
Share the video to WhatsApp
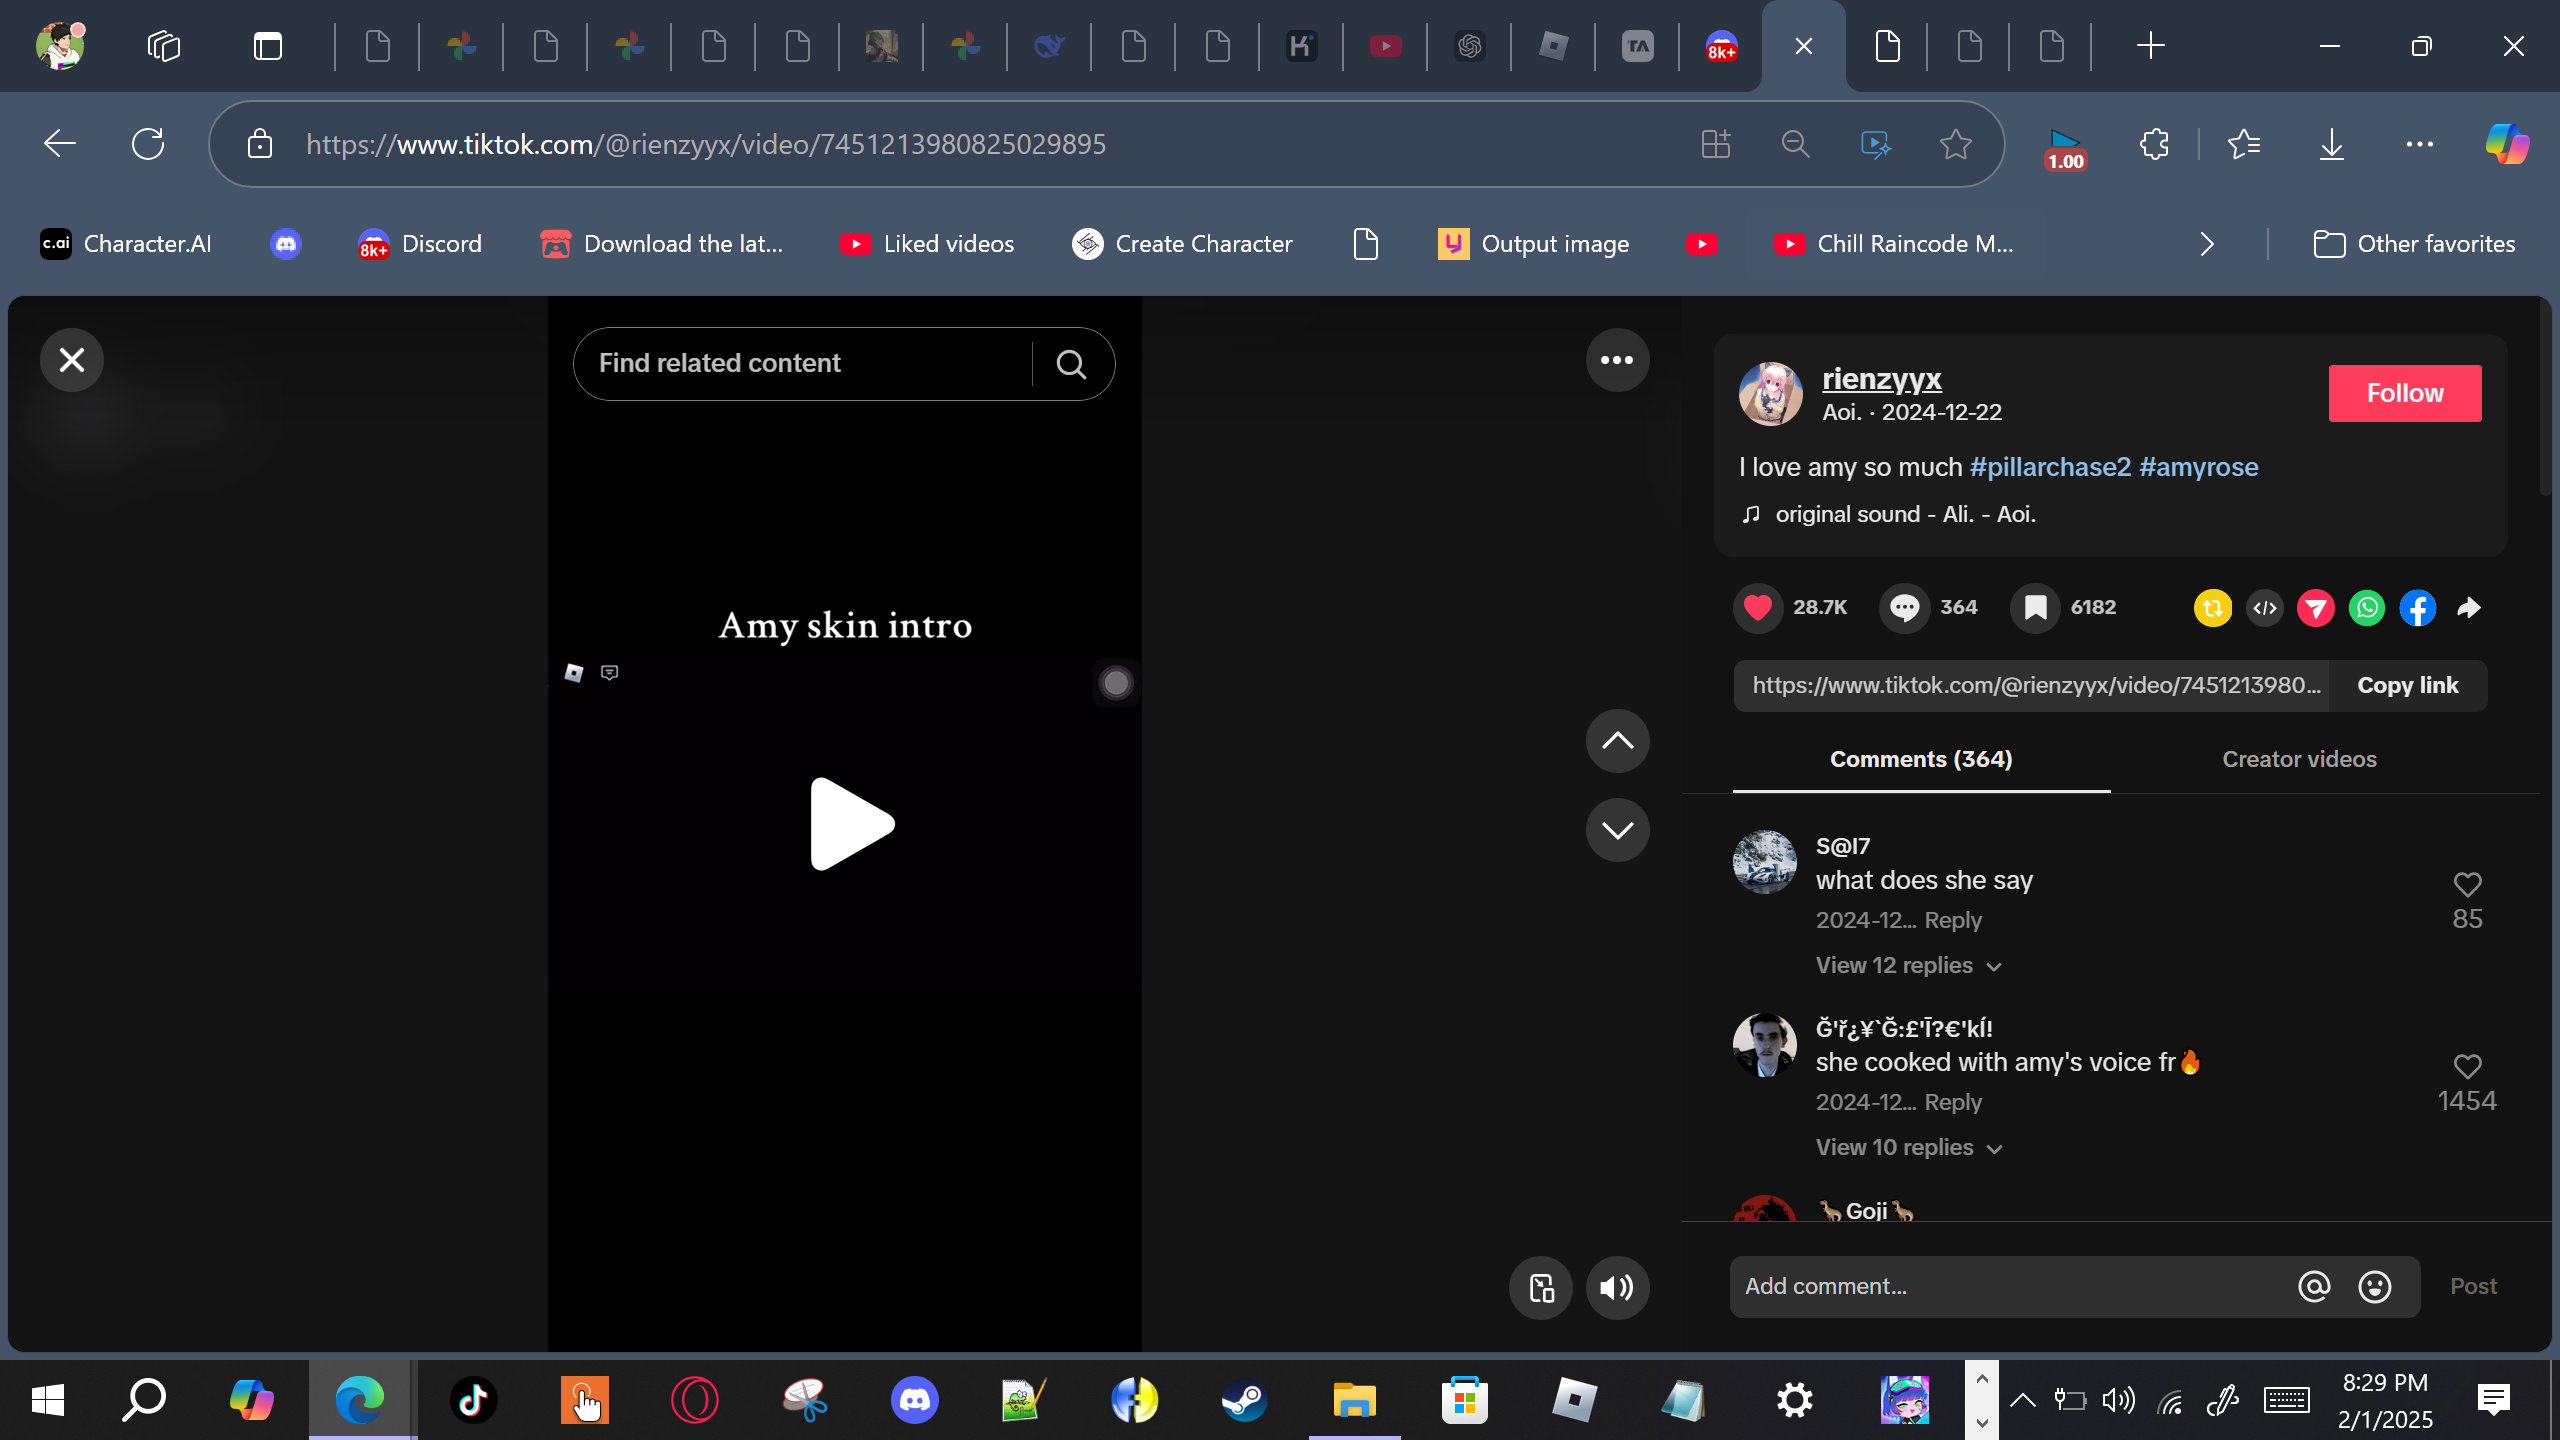point(2366,607)
